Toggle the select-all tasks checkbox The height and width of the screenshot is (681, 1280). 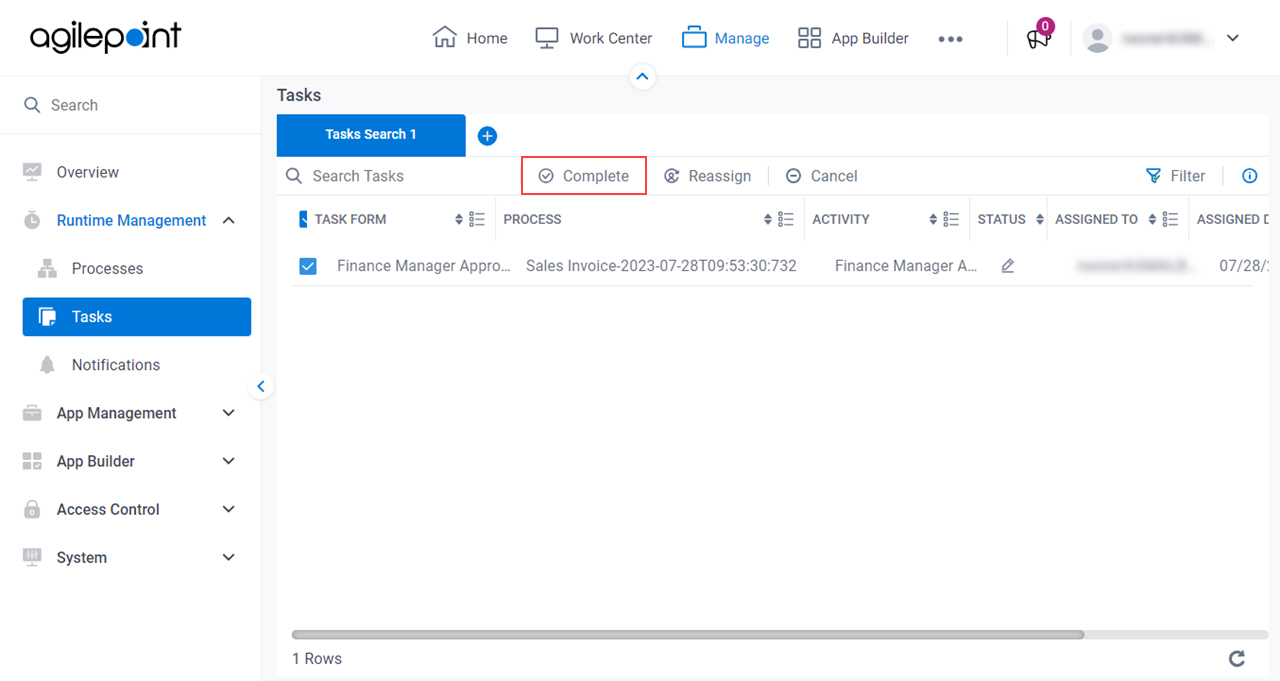[304, 219]
